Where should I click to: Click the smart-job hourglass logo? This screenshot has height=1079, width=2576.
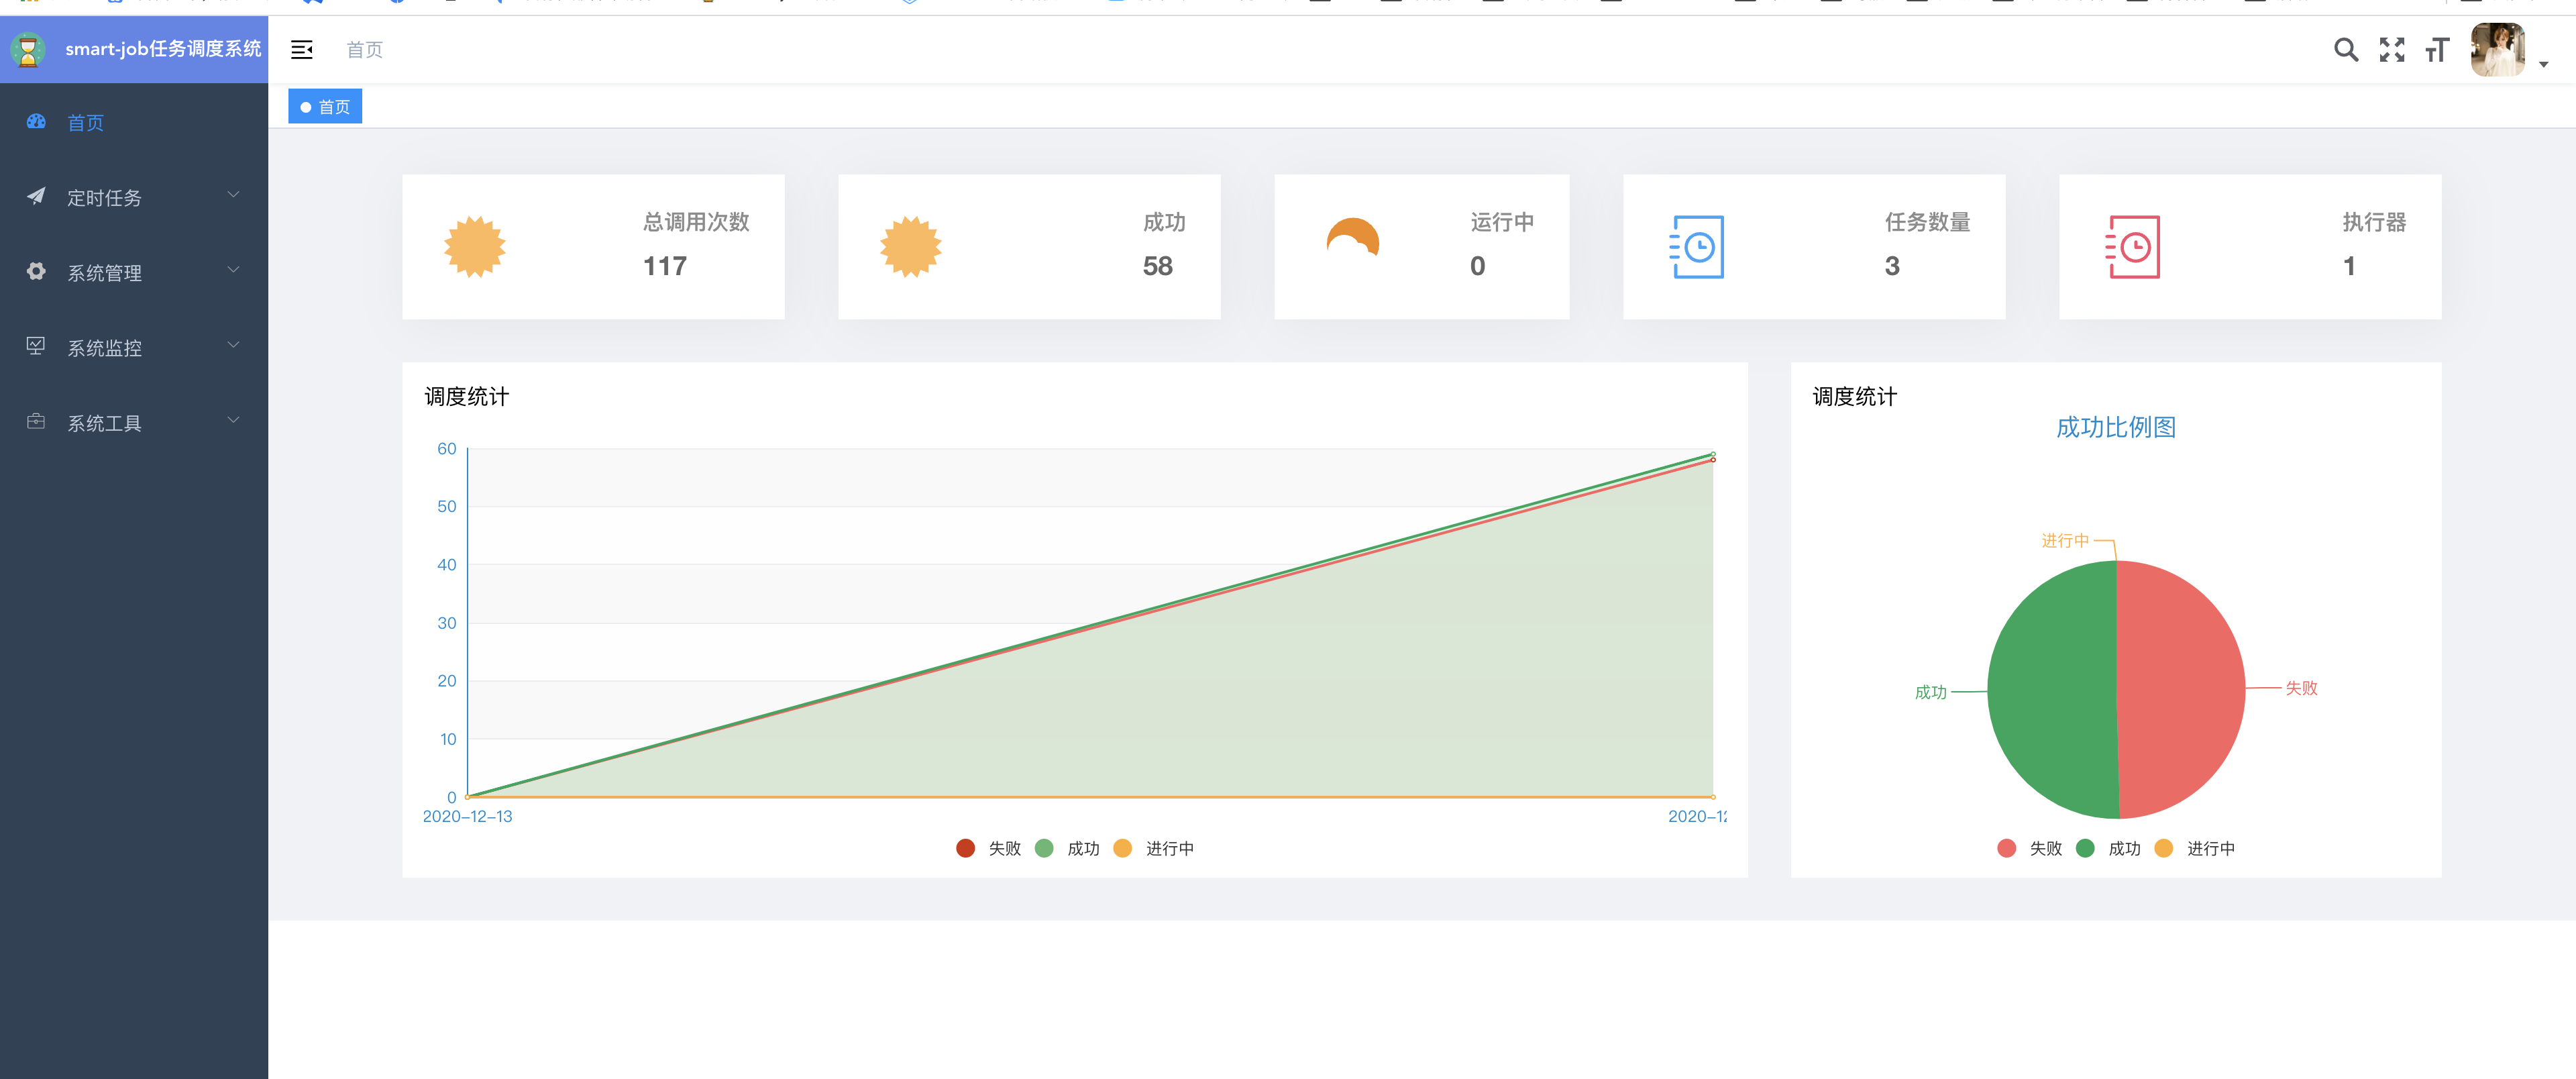[x=28, y=50]
